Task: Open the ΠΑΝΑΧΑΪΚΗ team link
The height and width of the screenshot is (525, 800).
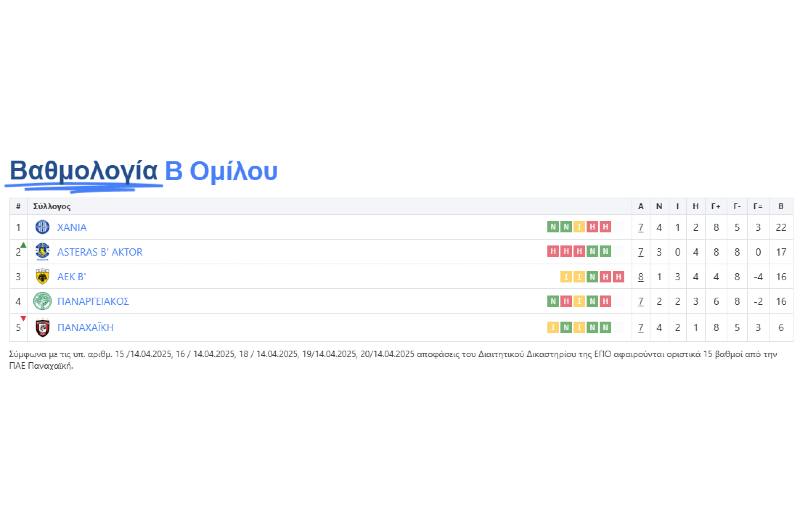Action: coord(85,327)
